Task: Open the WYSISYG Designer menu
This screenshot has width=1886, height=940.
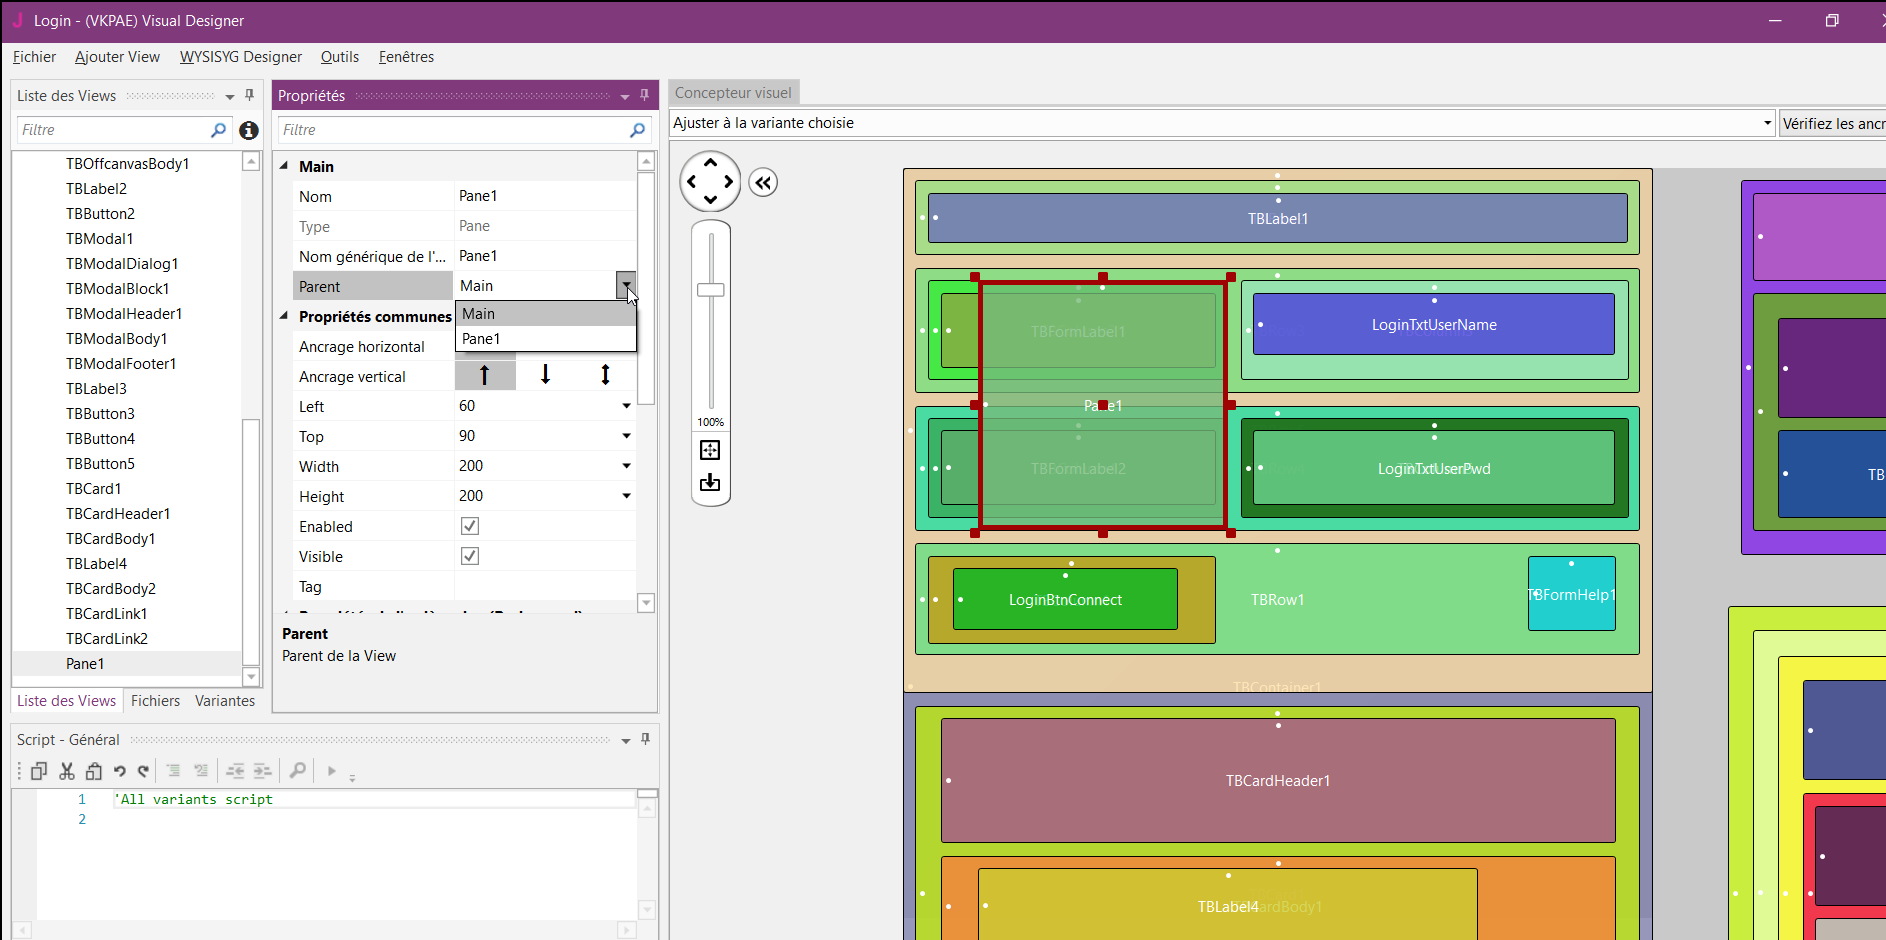Action: pyautogui.click(x=240, y=57)
